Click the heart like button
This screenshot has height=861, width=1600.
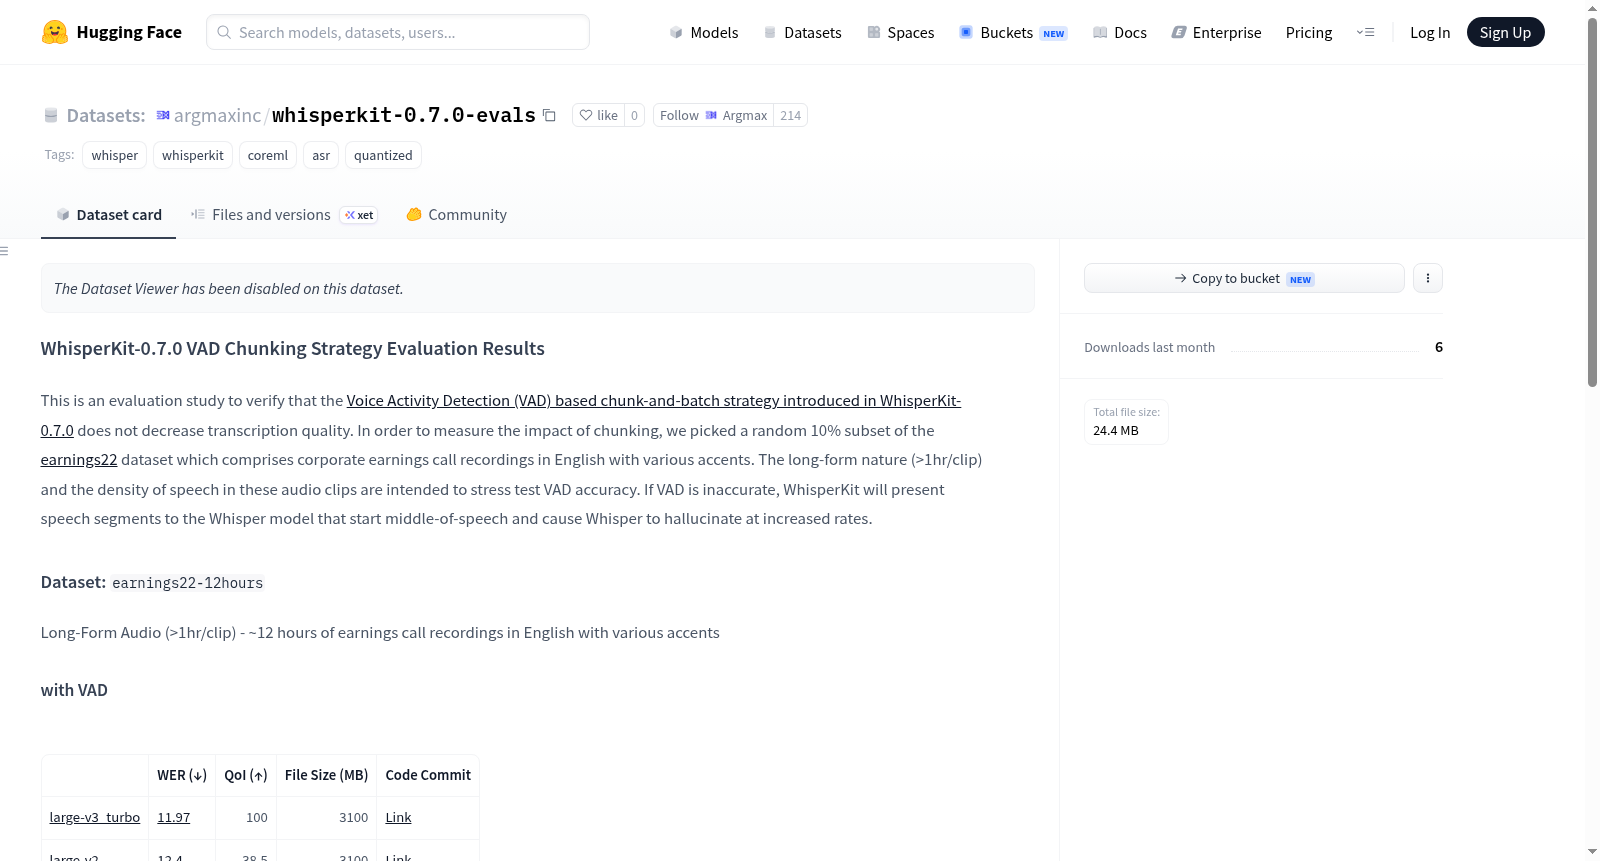[x=598, y=115]
